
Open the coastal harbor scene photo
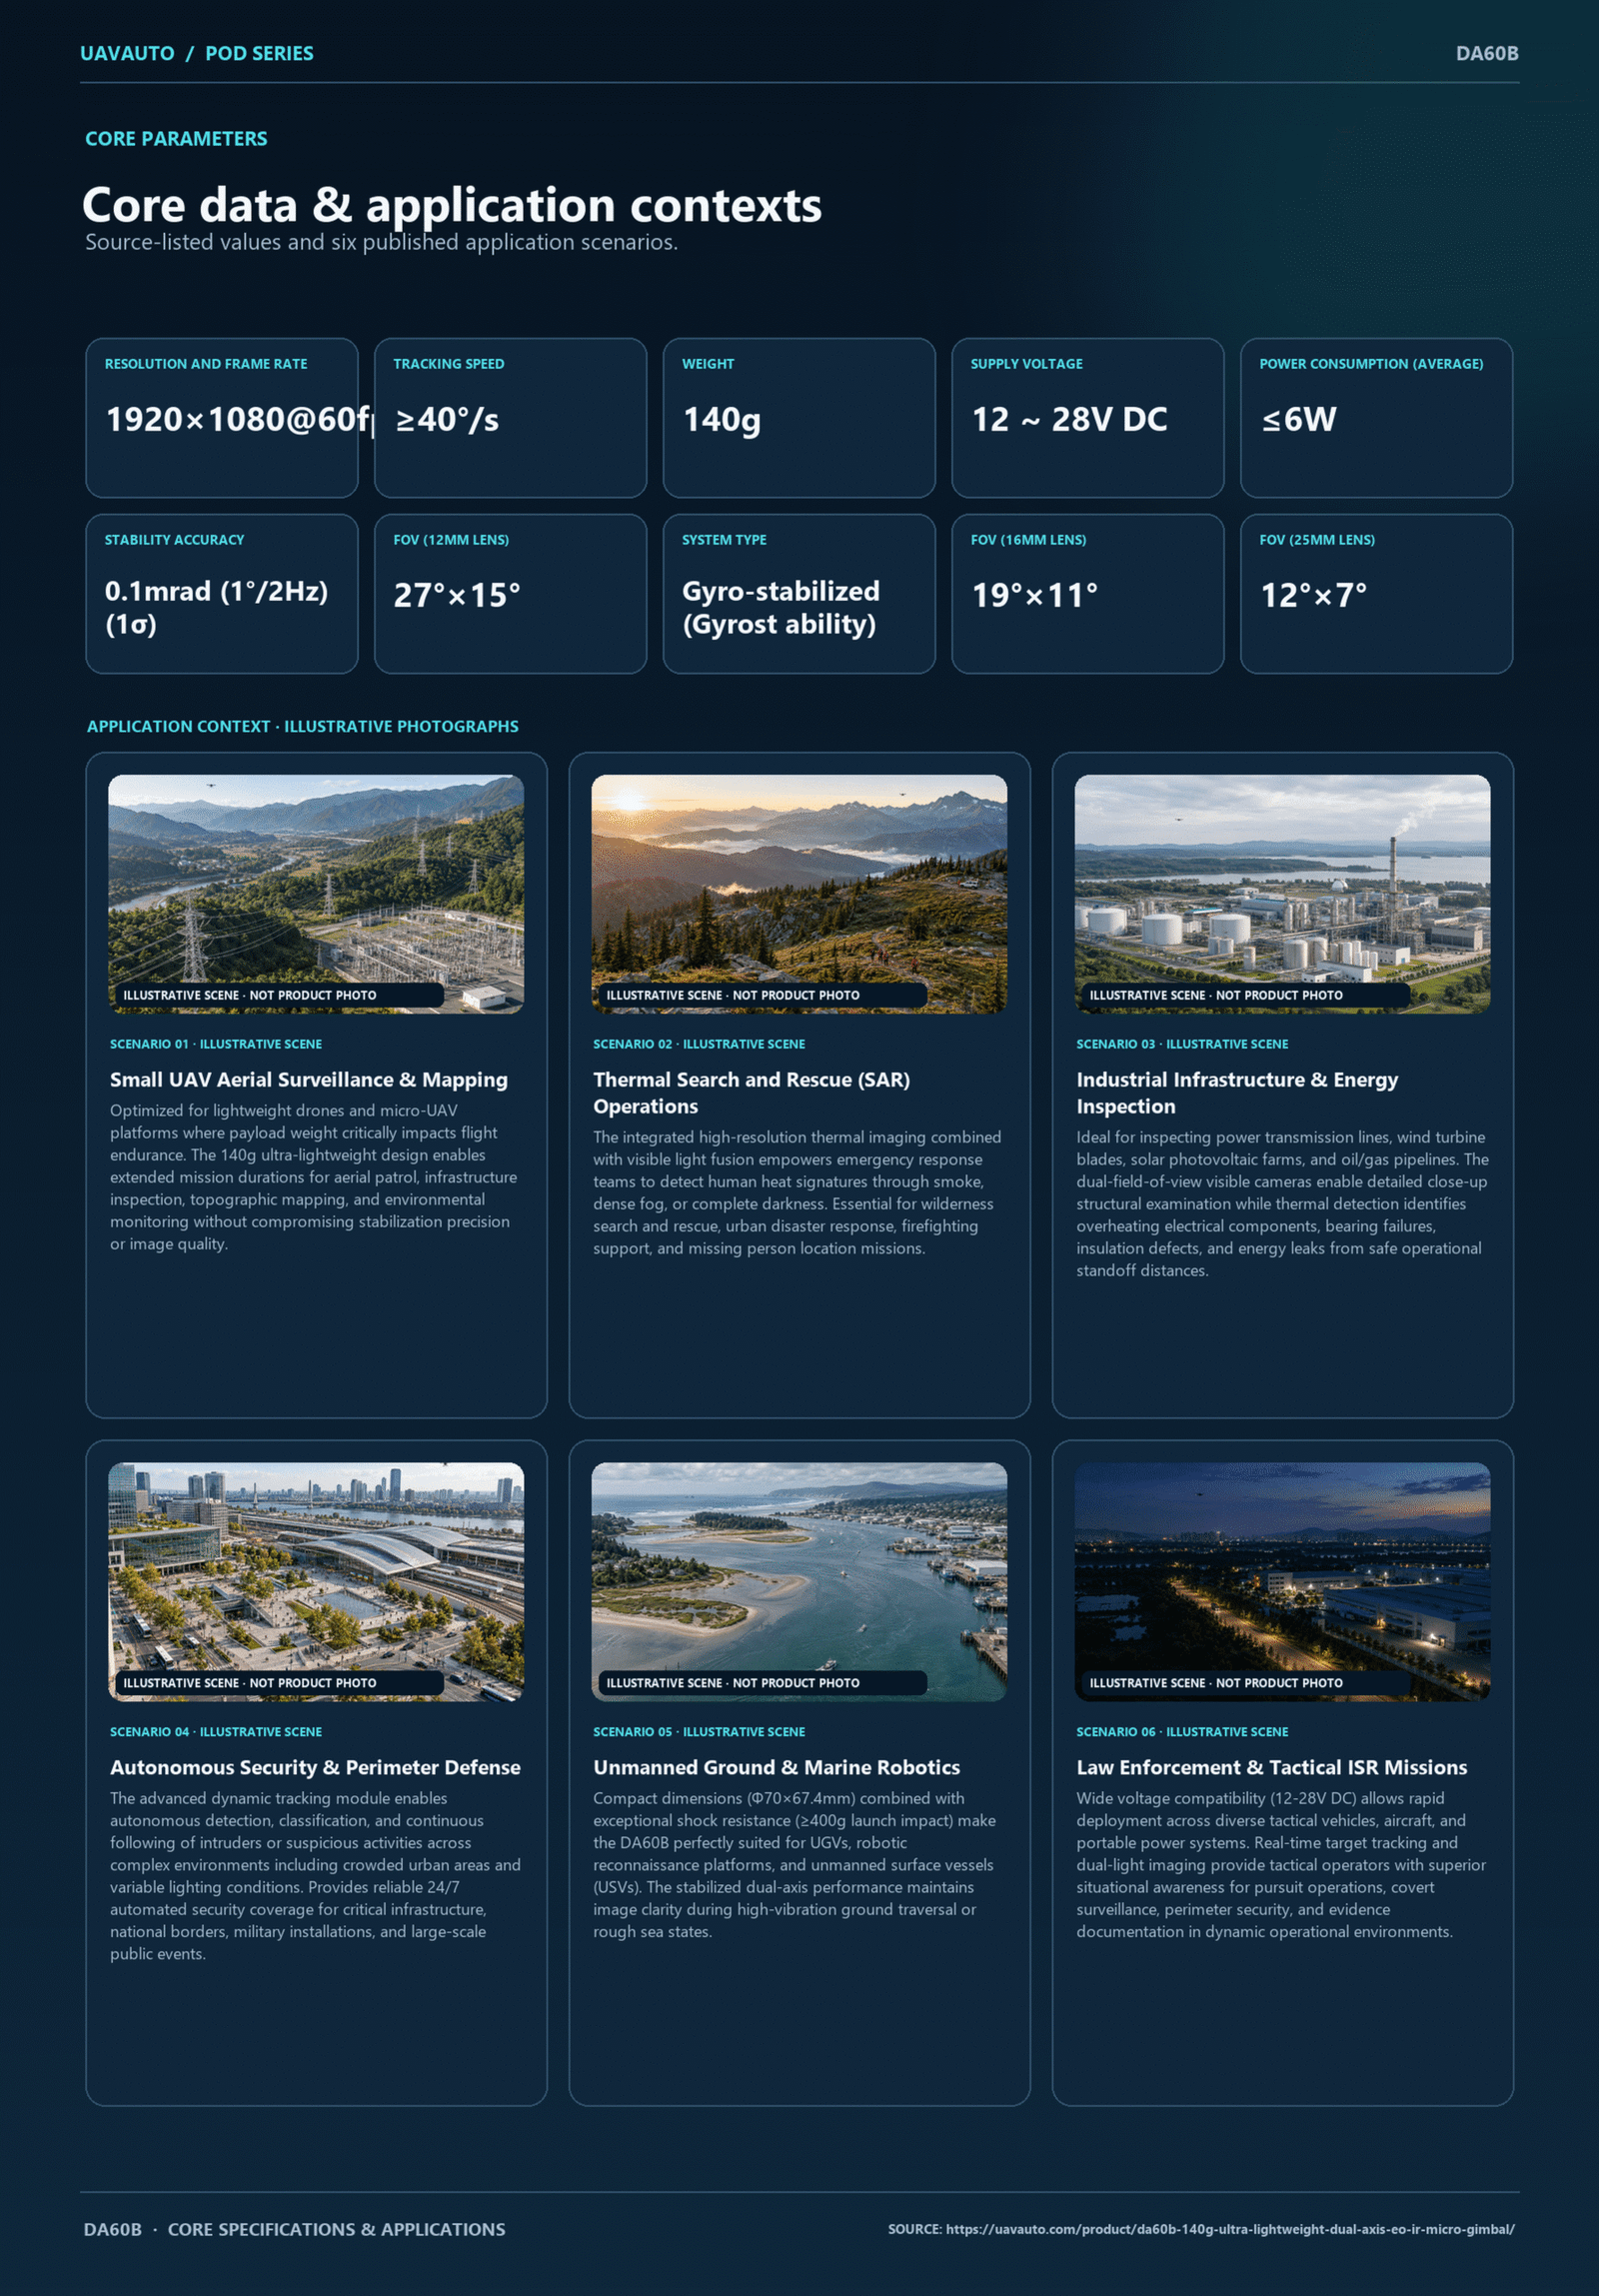pyautogui.click(x=799, y=1582)
